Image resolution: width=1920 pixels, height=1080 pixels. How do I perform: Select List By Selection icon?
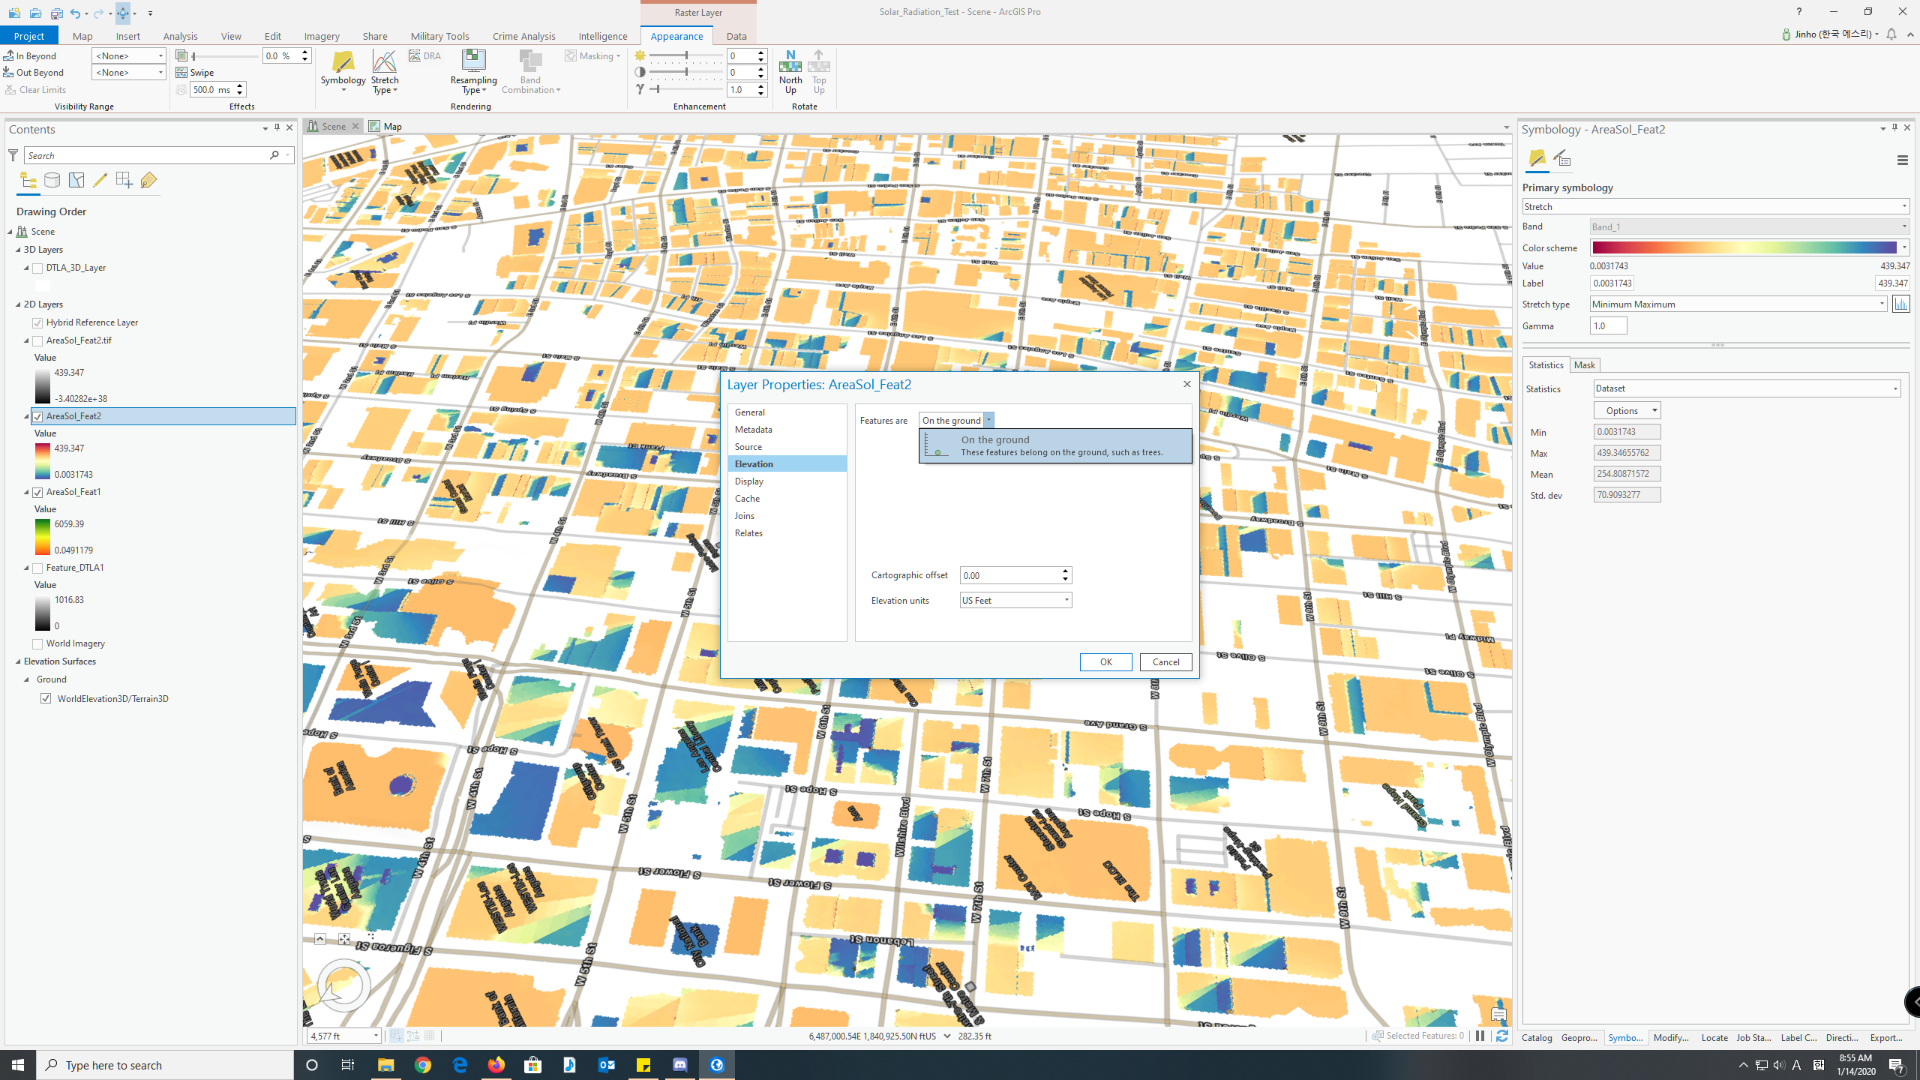click(x=76, y=181)
